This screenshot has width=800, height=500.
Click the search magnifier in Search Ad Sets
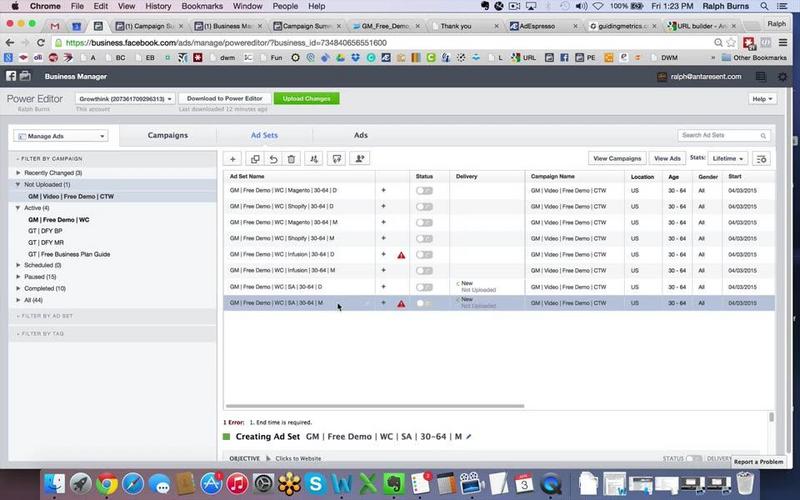pos(763,136)
